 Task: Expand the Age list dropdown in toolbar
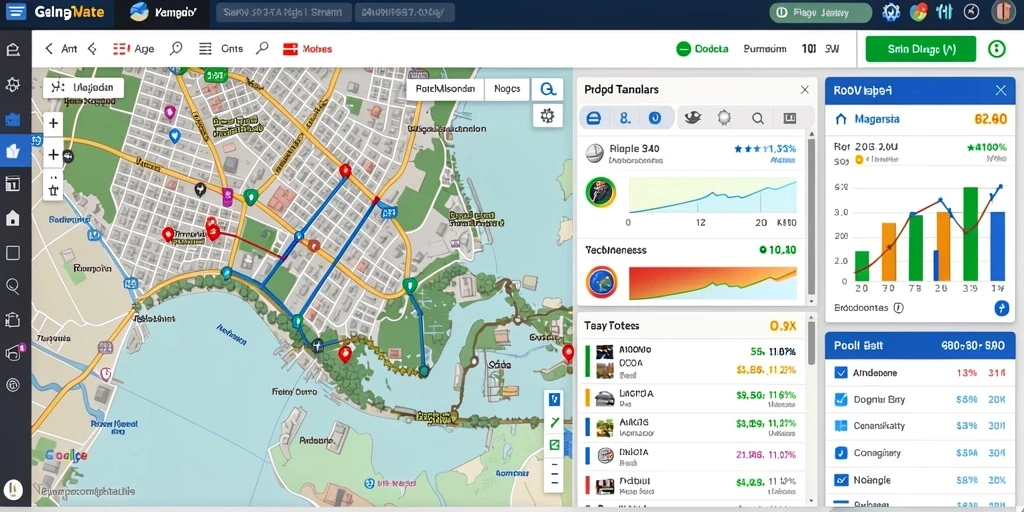pyautogui.click(x=134, y=49)
